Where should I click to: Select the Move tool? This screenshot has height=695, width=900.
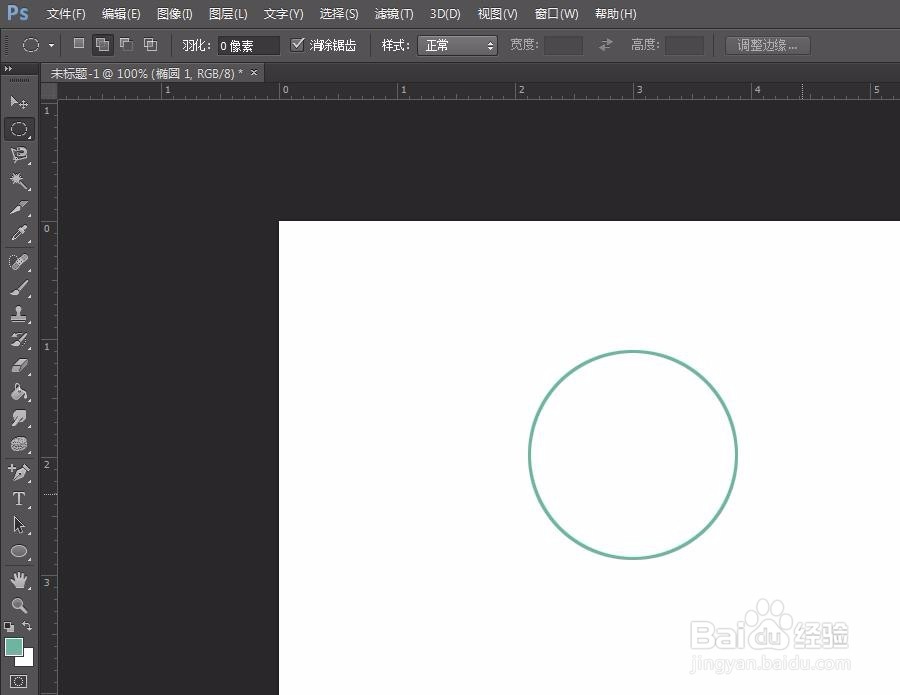19,102
